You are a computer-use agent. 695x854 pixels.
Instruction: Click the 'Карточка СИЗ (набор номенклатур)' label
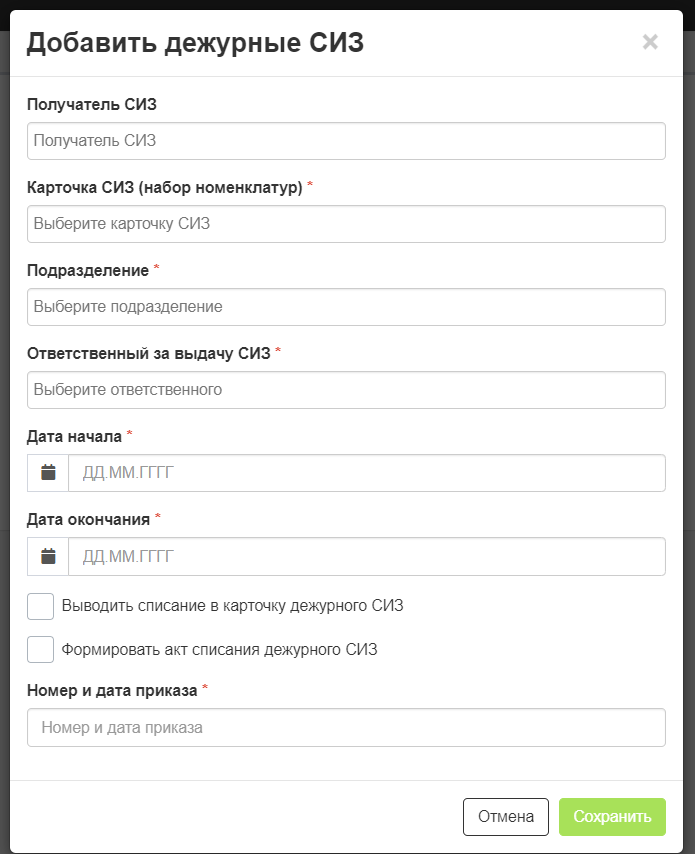[x=164, y=187]
